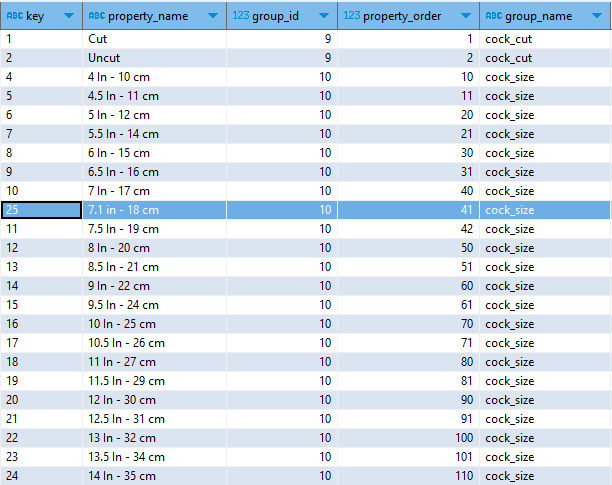Select property_order cell with value 110
This screenshot has height=485, width=612.
(409, 476)
